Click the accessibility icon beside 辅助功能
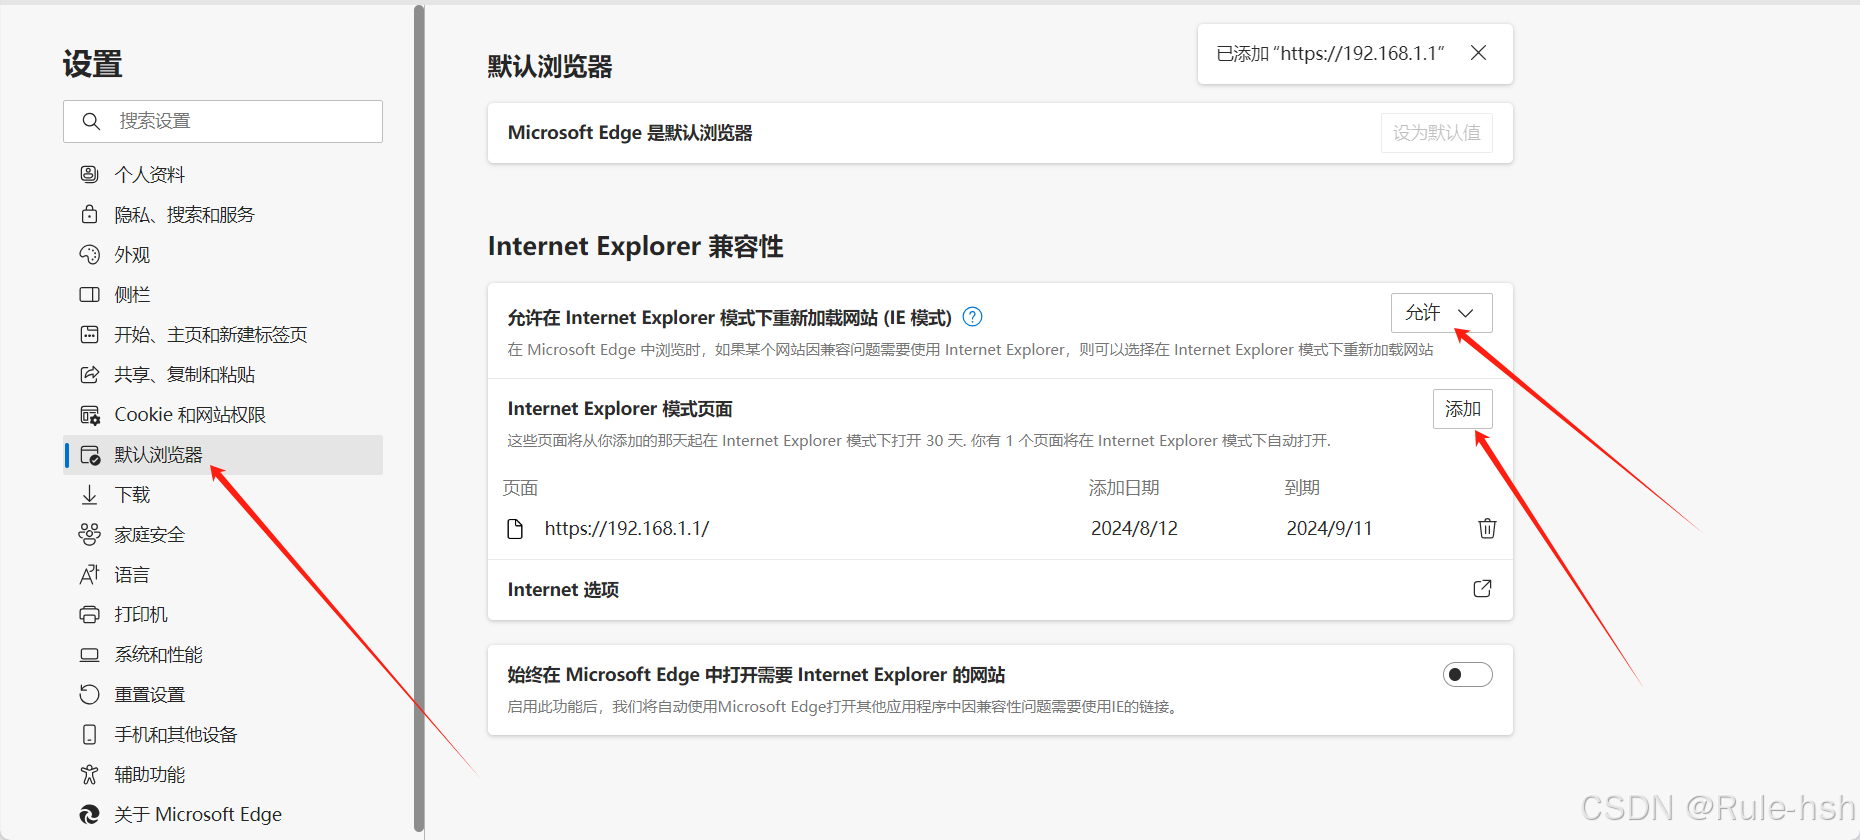Image resolution: width=1860 pixels, height=840 pixels. tap(89, 774)
